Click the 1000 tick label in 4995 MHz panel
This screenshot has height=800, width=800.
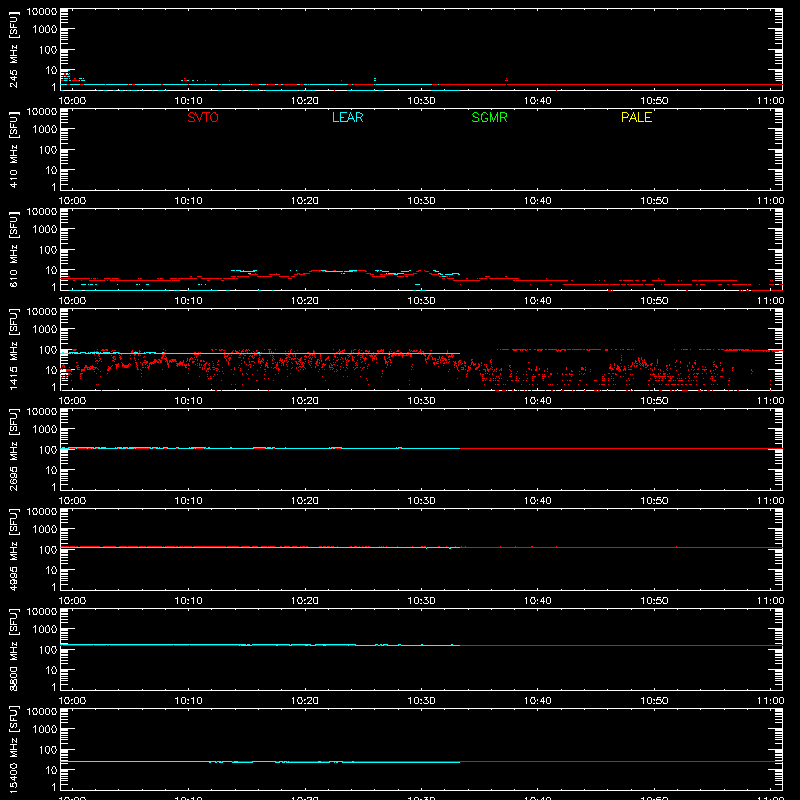[45, 530]
